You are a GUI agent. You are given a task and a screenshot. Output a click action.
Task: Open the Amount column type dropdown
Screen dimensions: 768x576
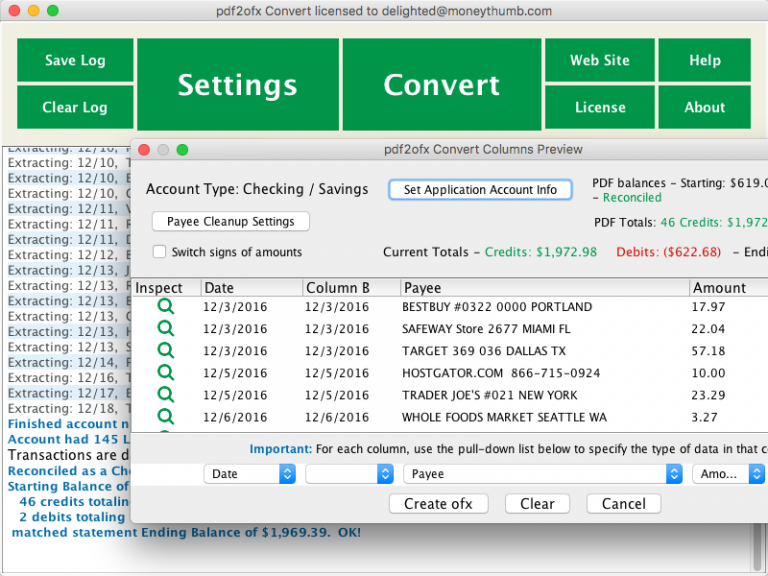coord(728,474)
